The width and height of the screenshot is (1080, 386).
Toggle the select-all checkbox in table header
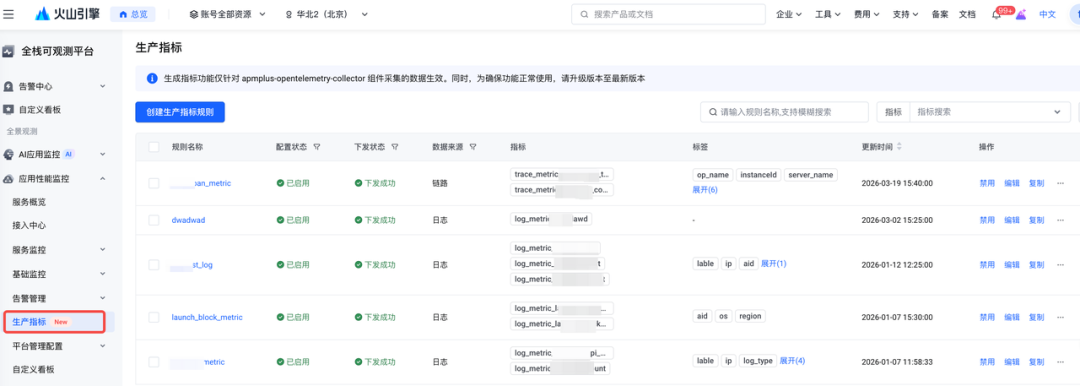pyautogui.click(x=154, y=147)
